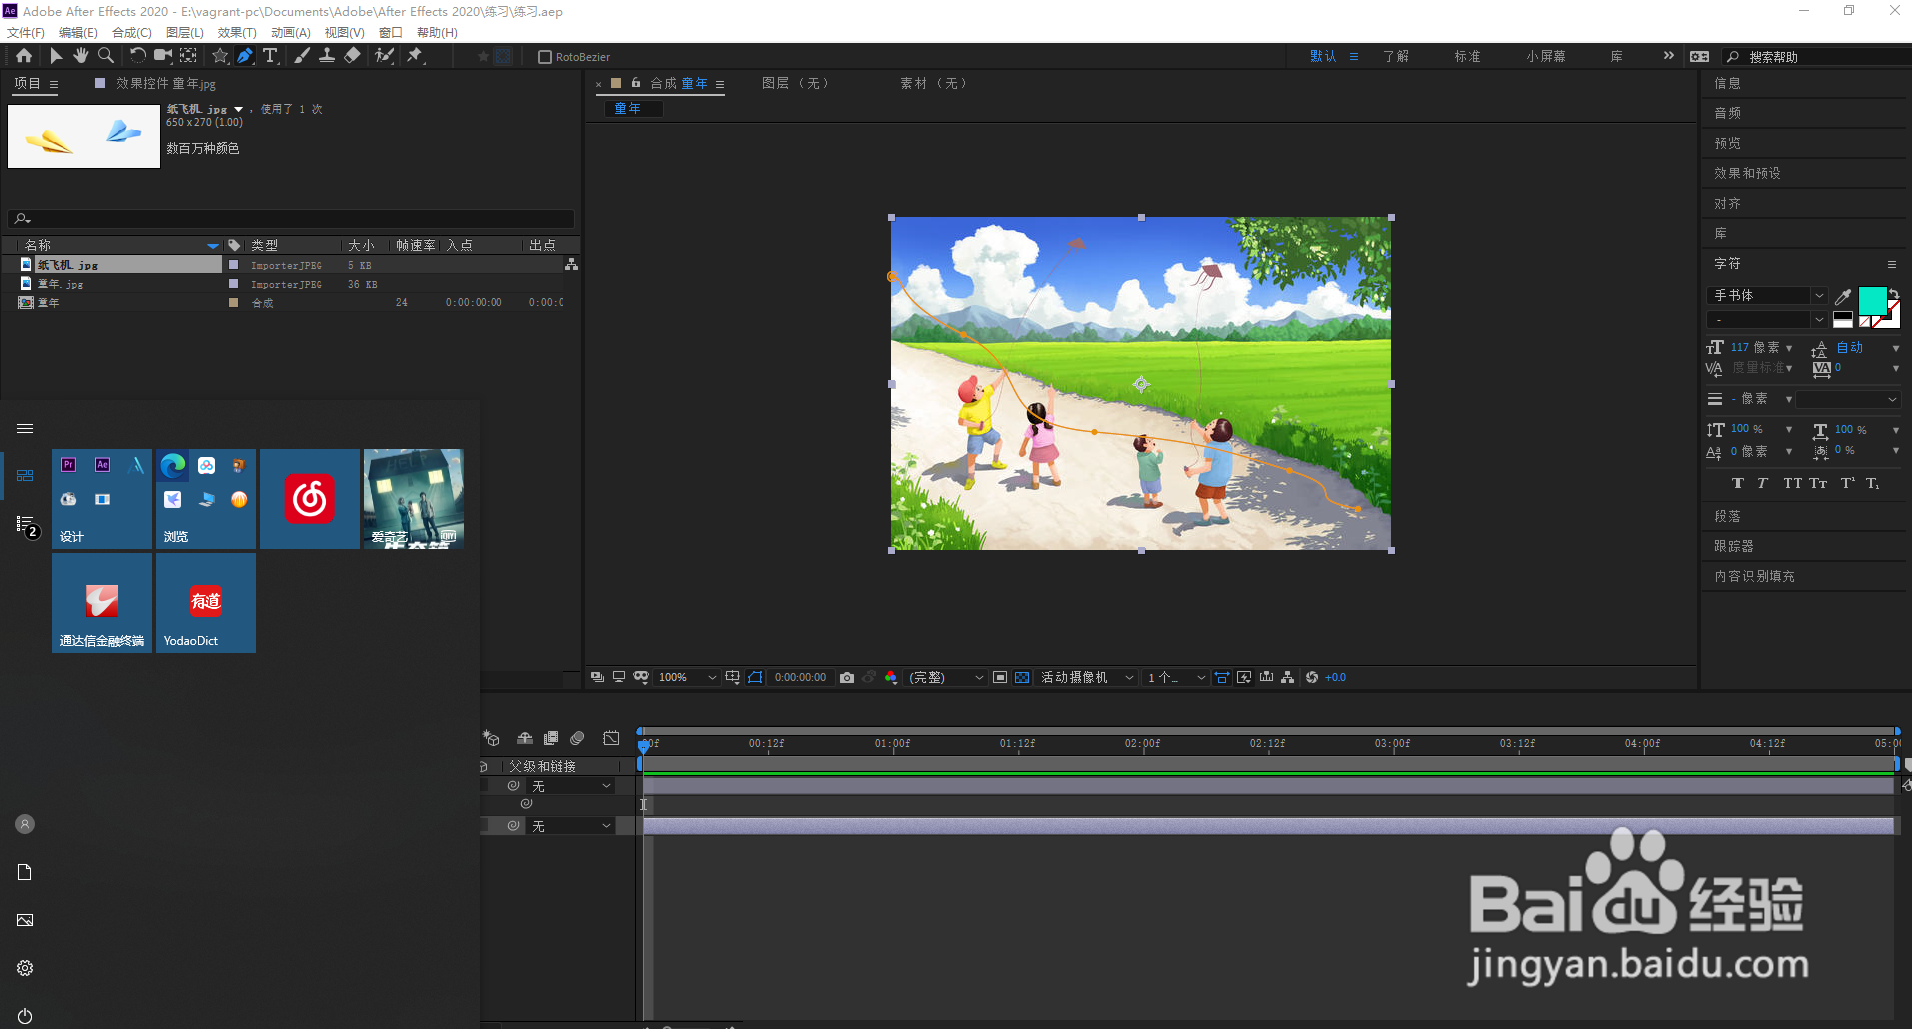Toggle the transparency grid button

1022,677
